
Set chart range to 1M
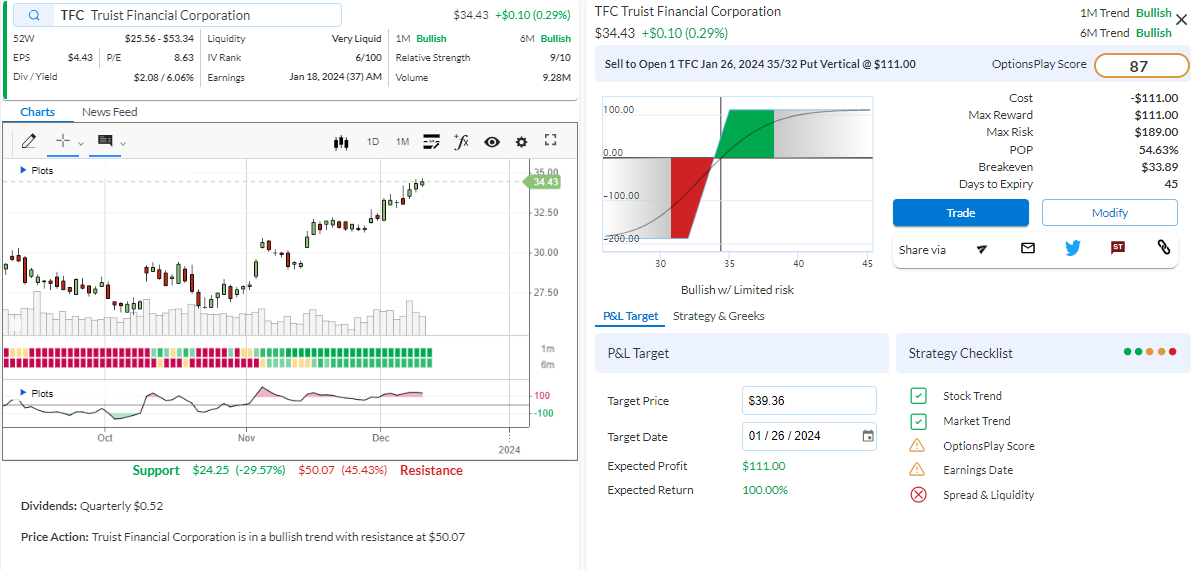402,142
